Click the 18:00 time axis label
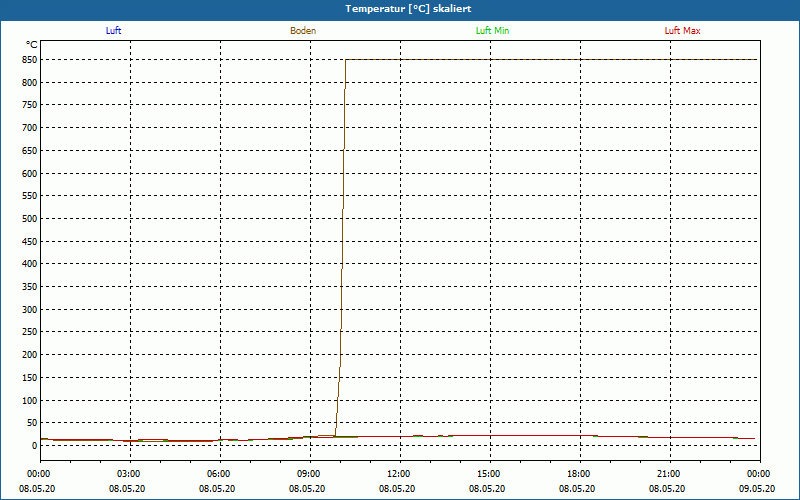This screenshot has width=800, height=500. pos(580,474)
